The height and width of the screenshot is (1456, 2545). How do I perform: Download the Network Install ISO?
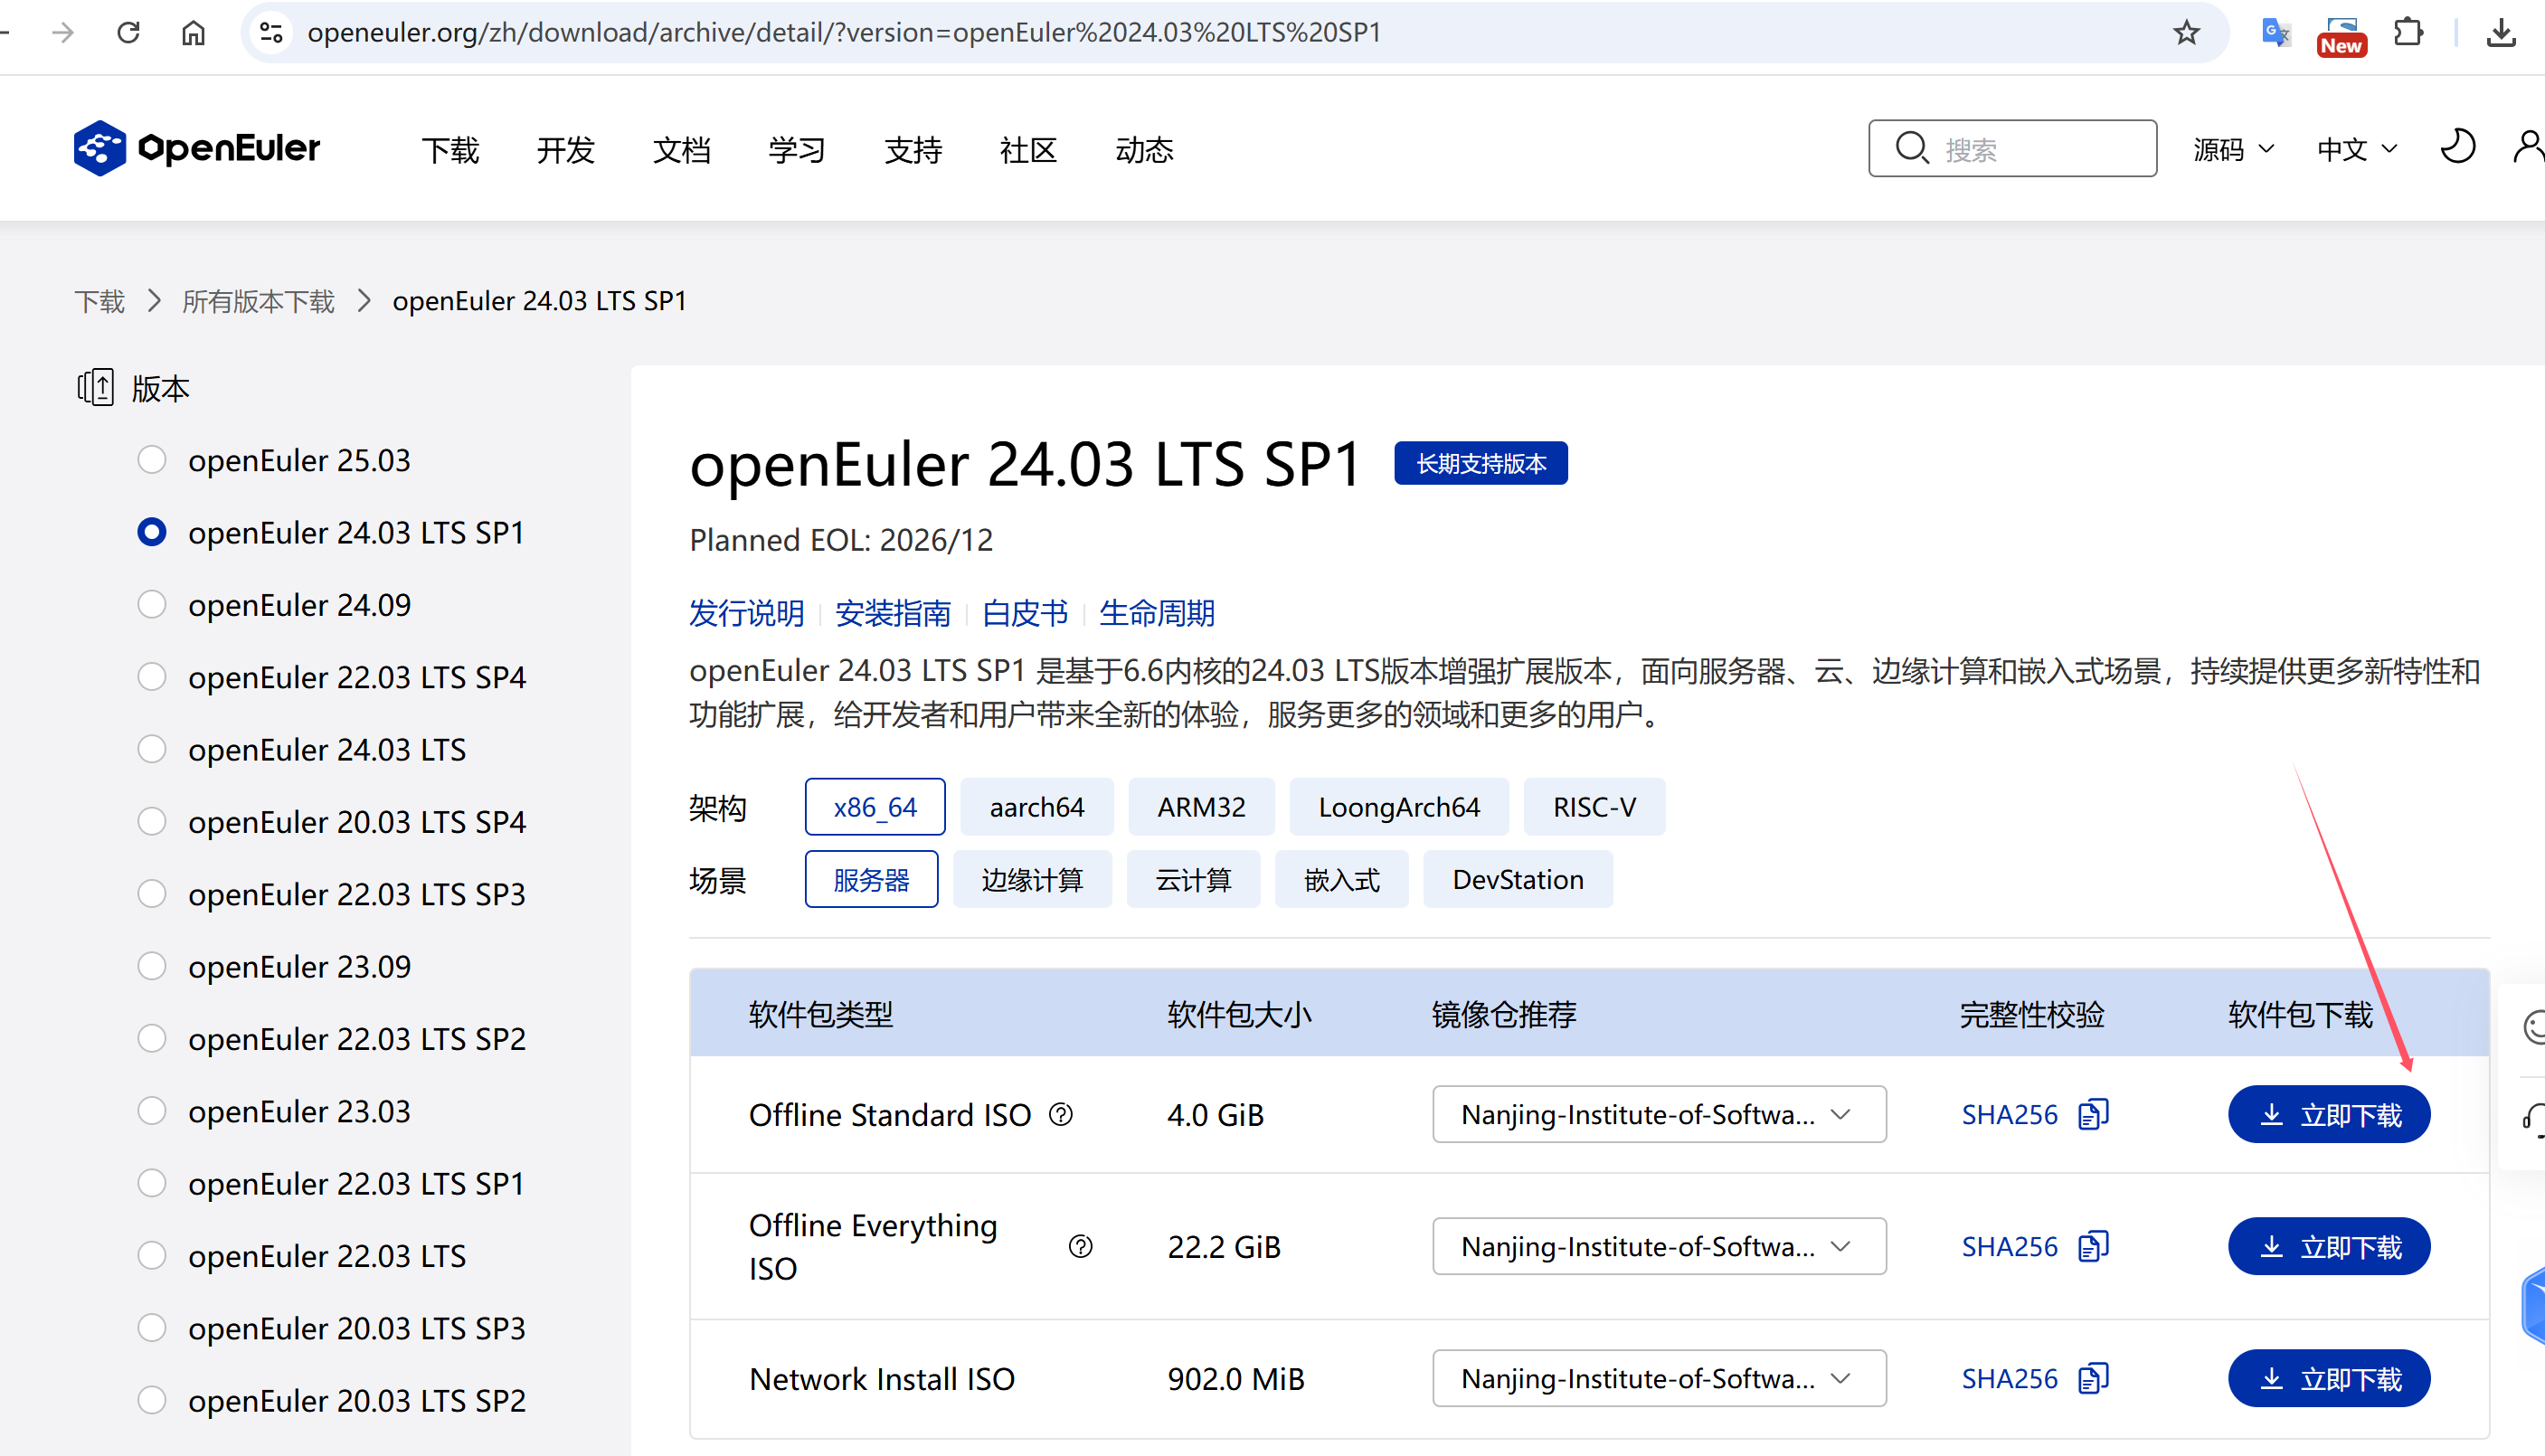(x=2328, y=1378)
